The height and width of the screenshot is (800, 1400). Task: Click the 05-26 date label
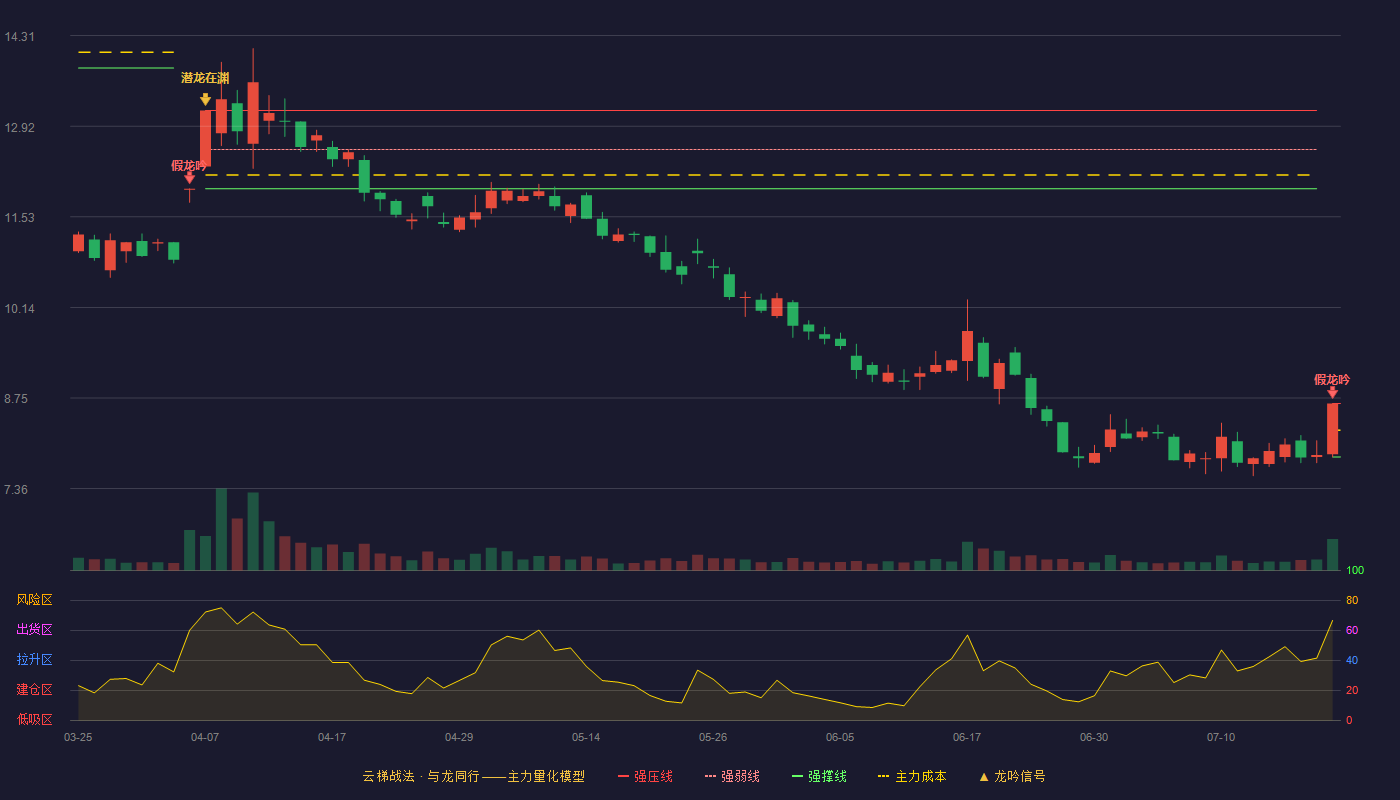point(713,737)
